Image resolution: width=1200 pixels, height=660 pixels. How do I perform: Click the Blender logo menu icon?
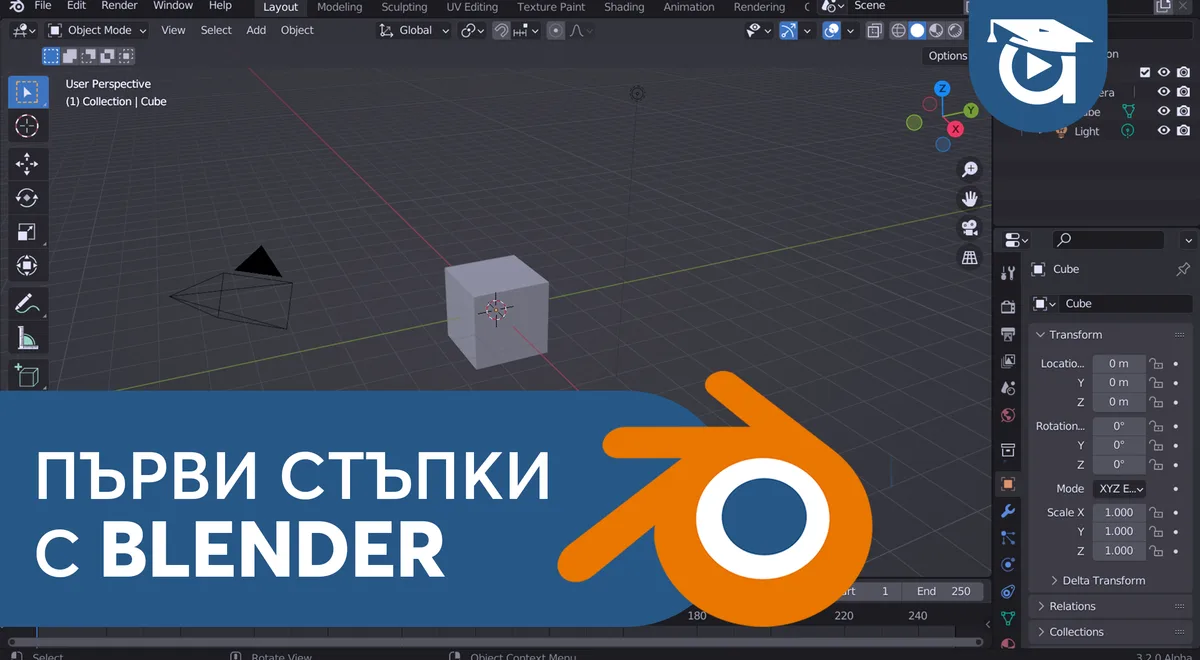coord(16,6)
